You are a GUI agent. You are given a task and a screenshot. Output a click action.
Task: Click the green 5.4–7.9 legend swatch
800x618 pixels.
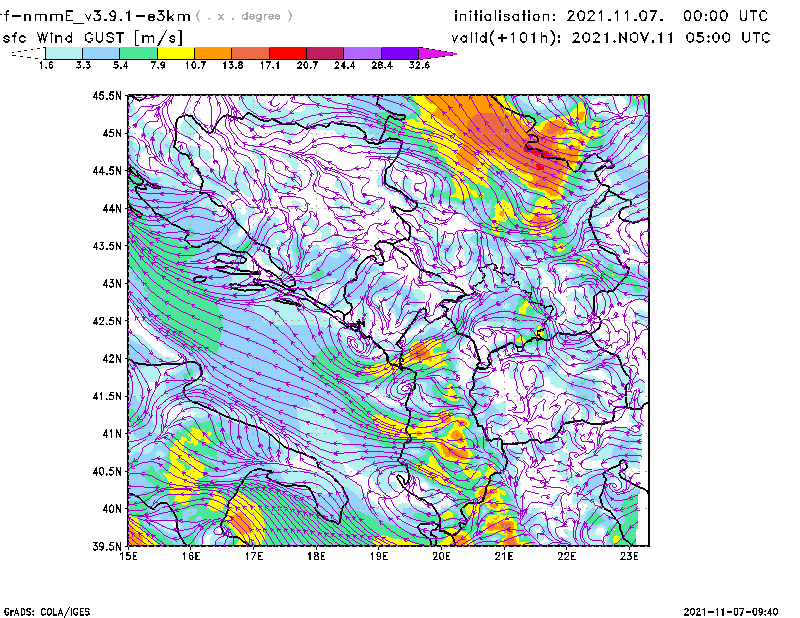138,53
